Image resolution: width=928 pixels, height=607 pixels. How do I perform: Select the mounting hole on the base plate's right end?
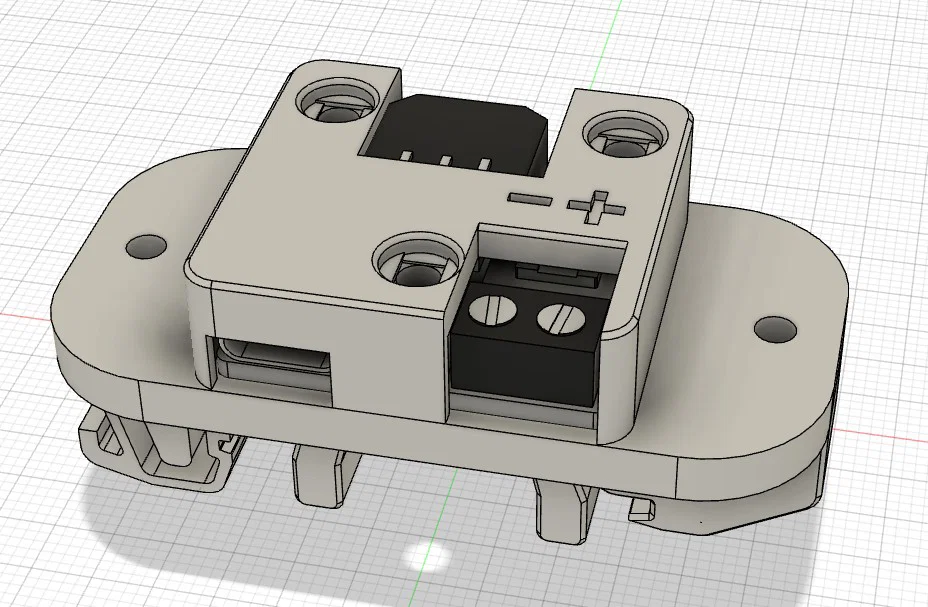pyautogui.click(x=775, y=328)
